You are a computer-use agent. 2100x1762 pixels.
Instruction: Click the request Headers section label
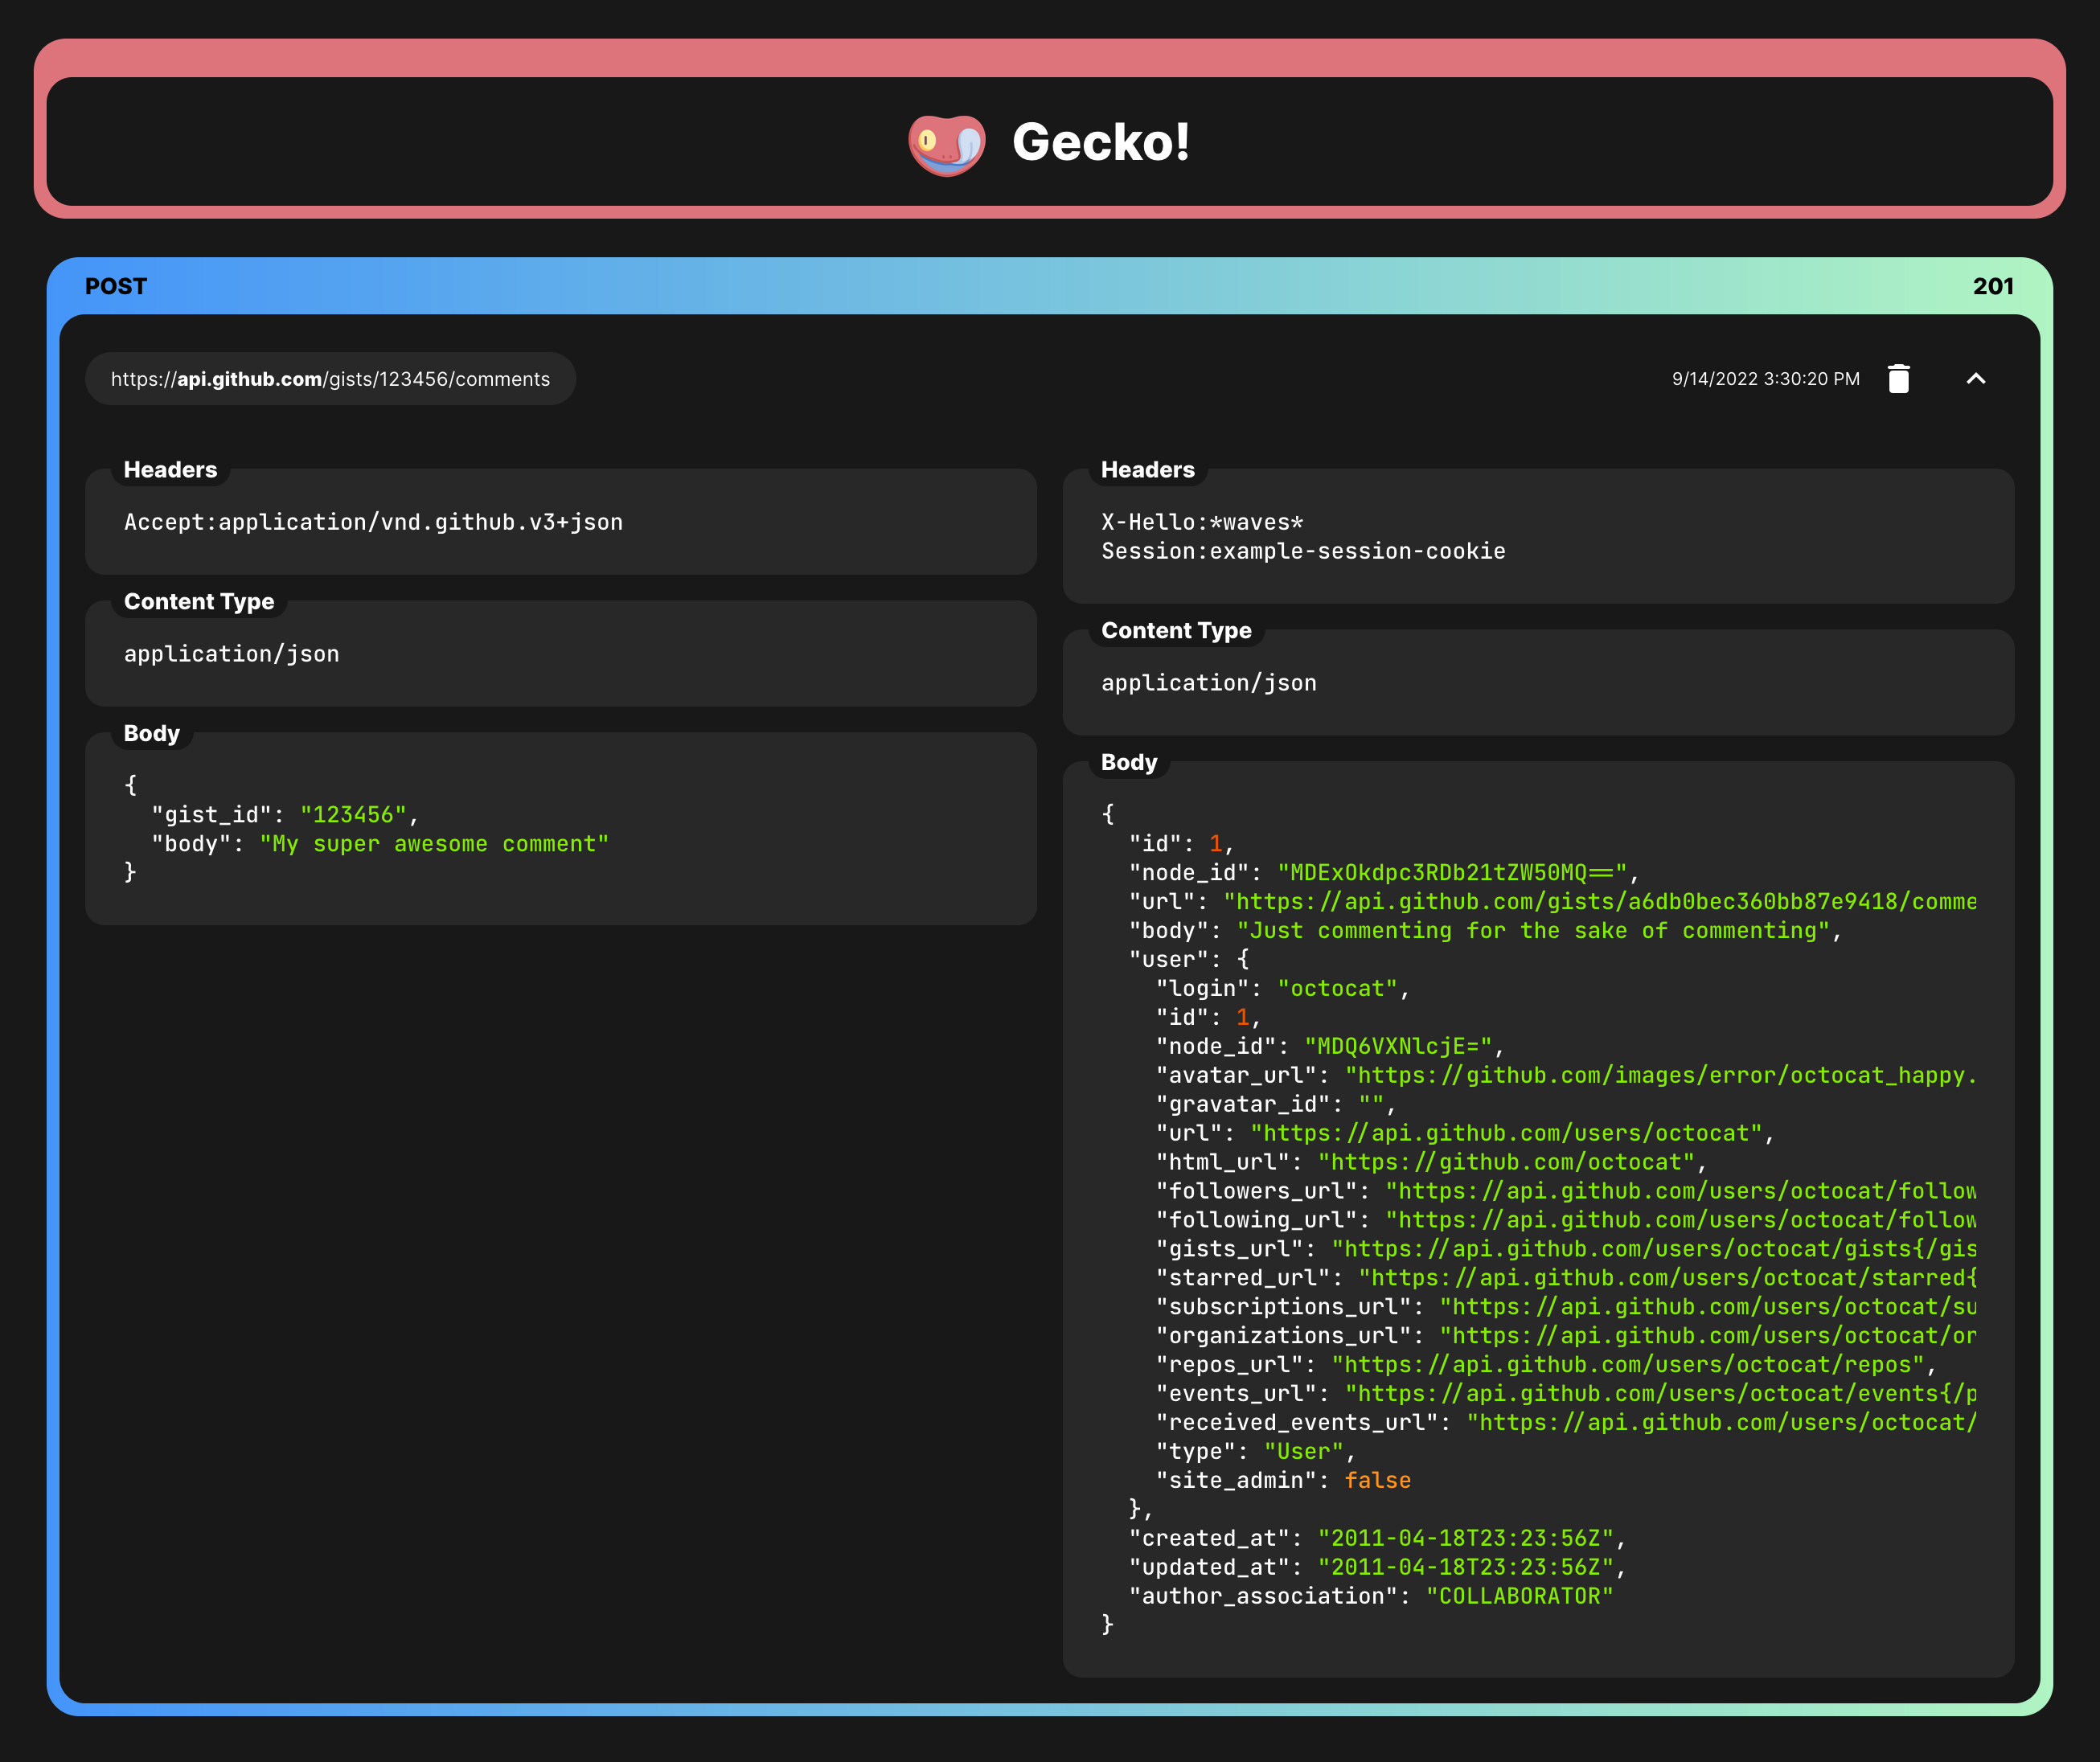pyautogui.click(x=170, y=470)
